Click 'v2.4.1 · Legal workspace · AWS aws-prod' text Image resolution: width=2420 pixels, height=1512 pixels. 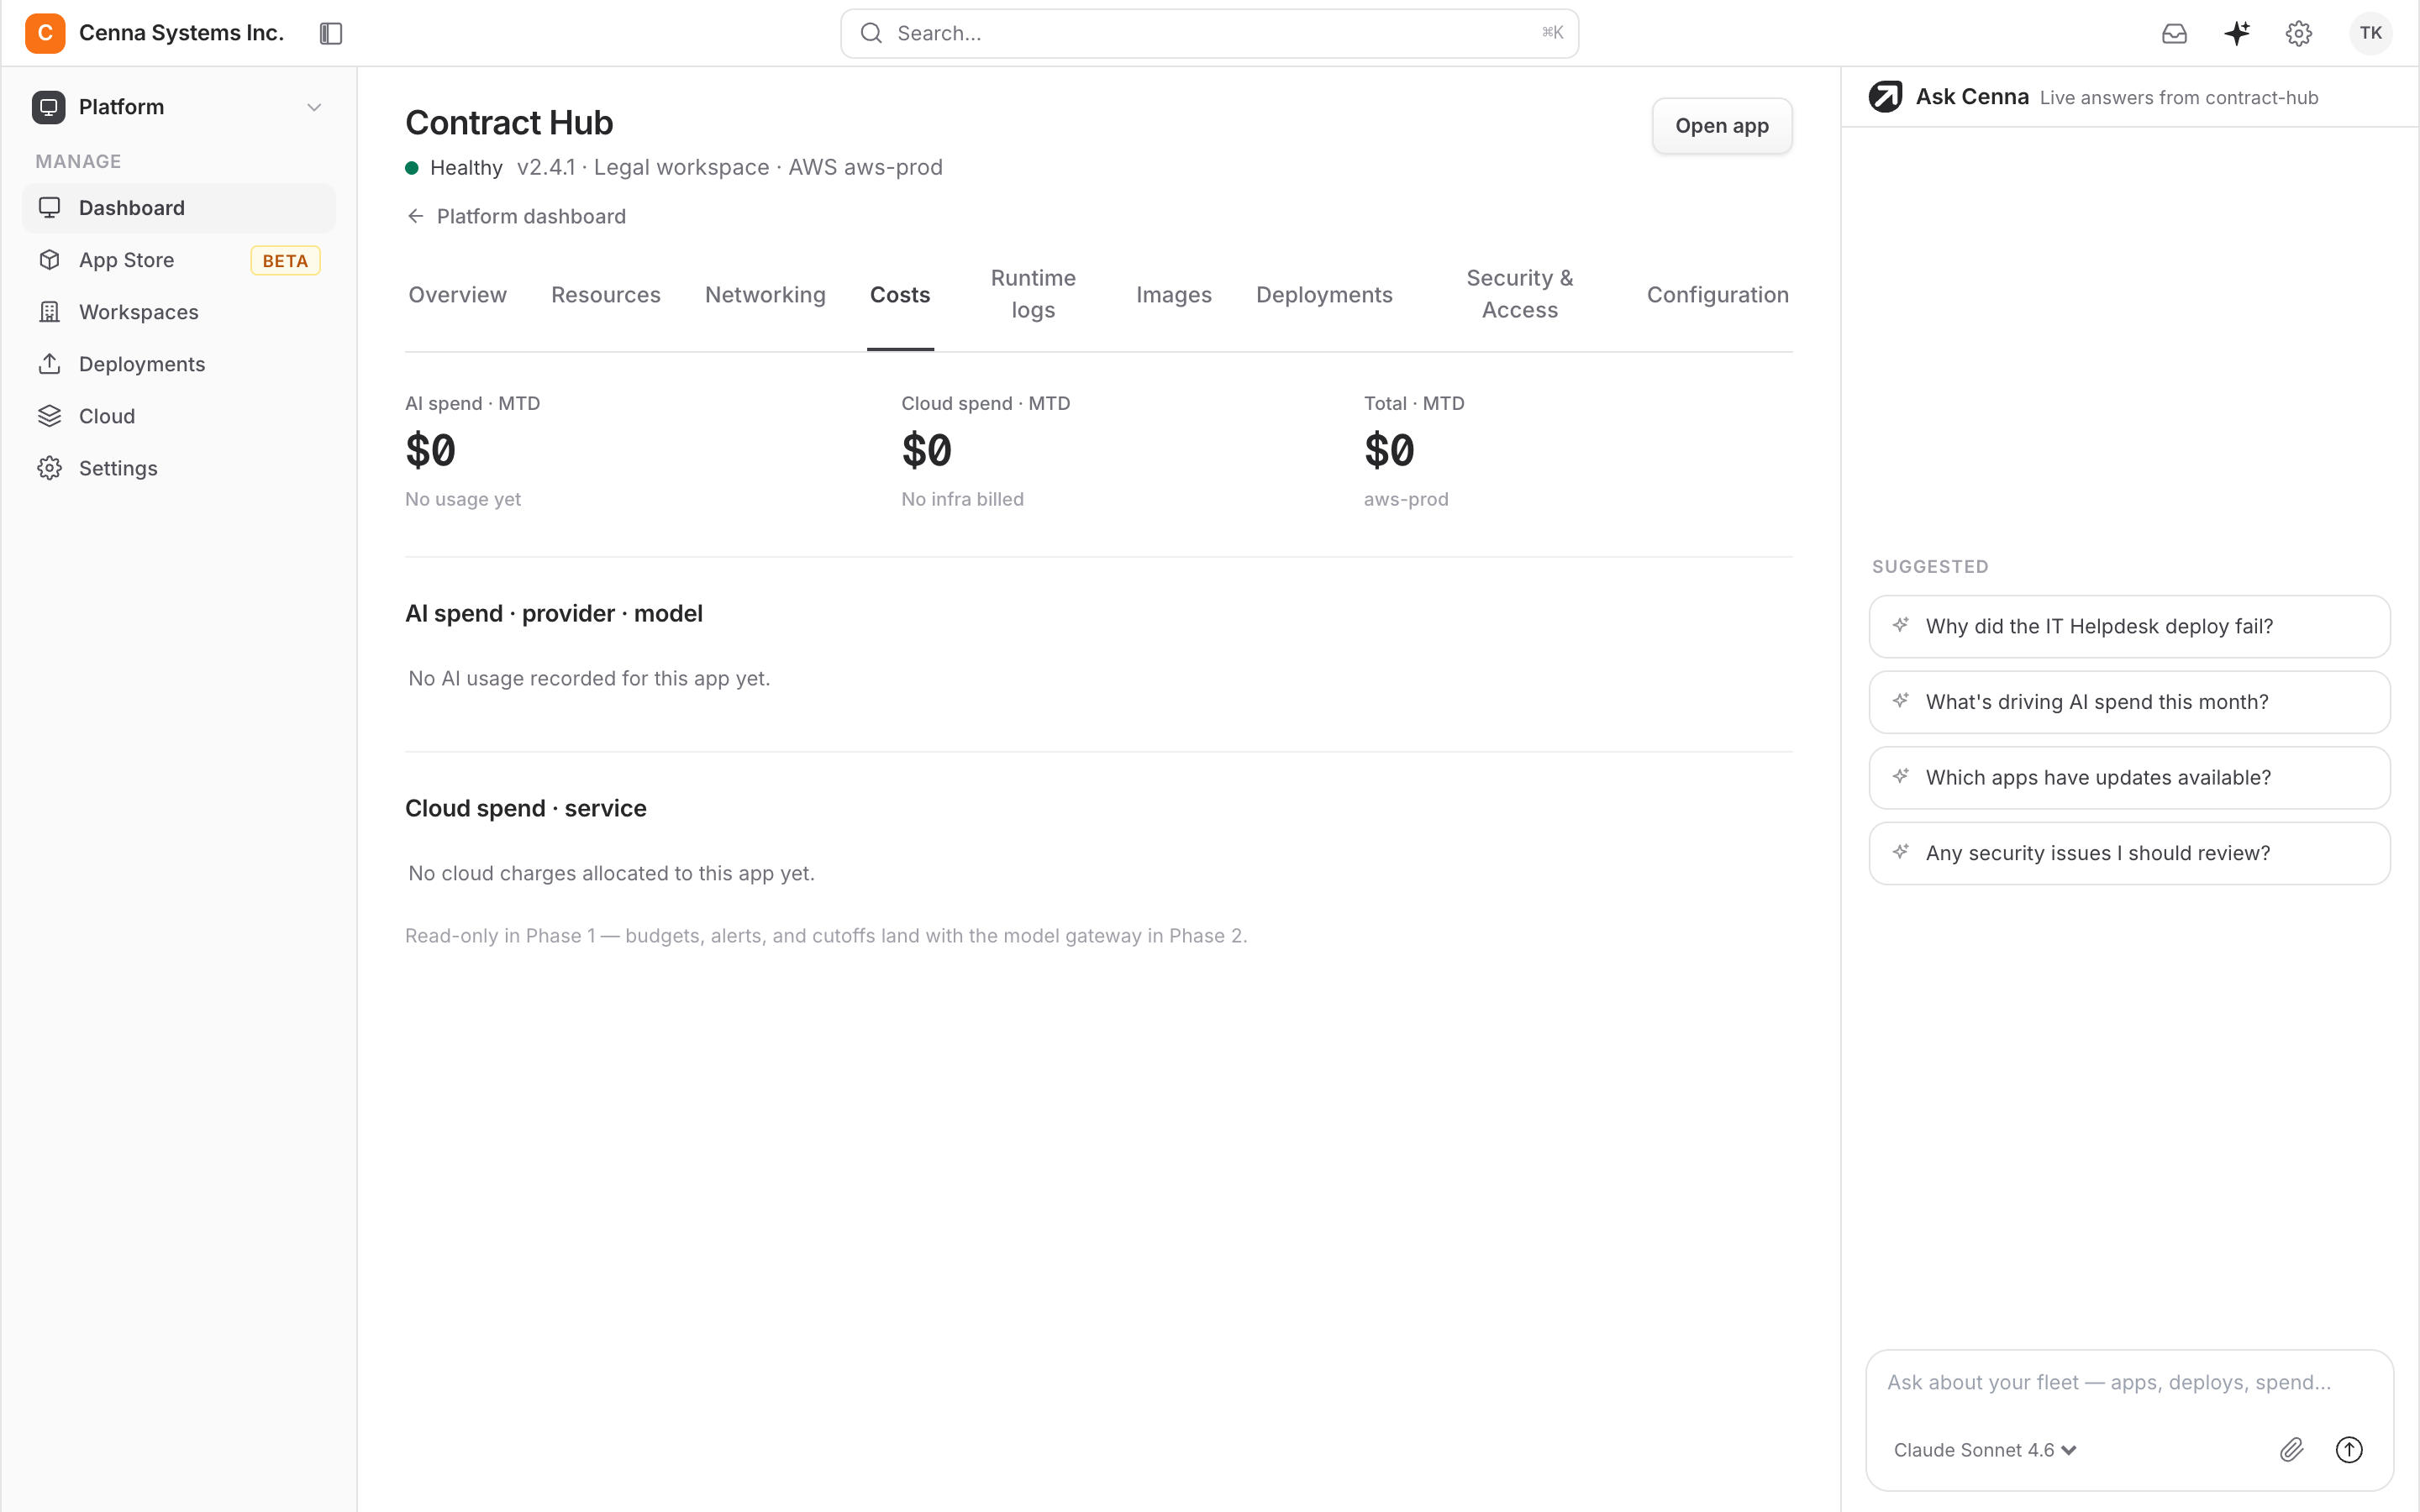(730, 167)
